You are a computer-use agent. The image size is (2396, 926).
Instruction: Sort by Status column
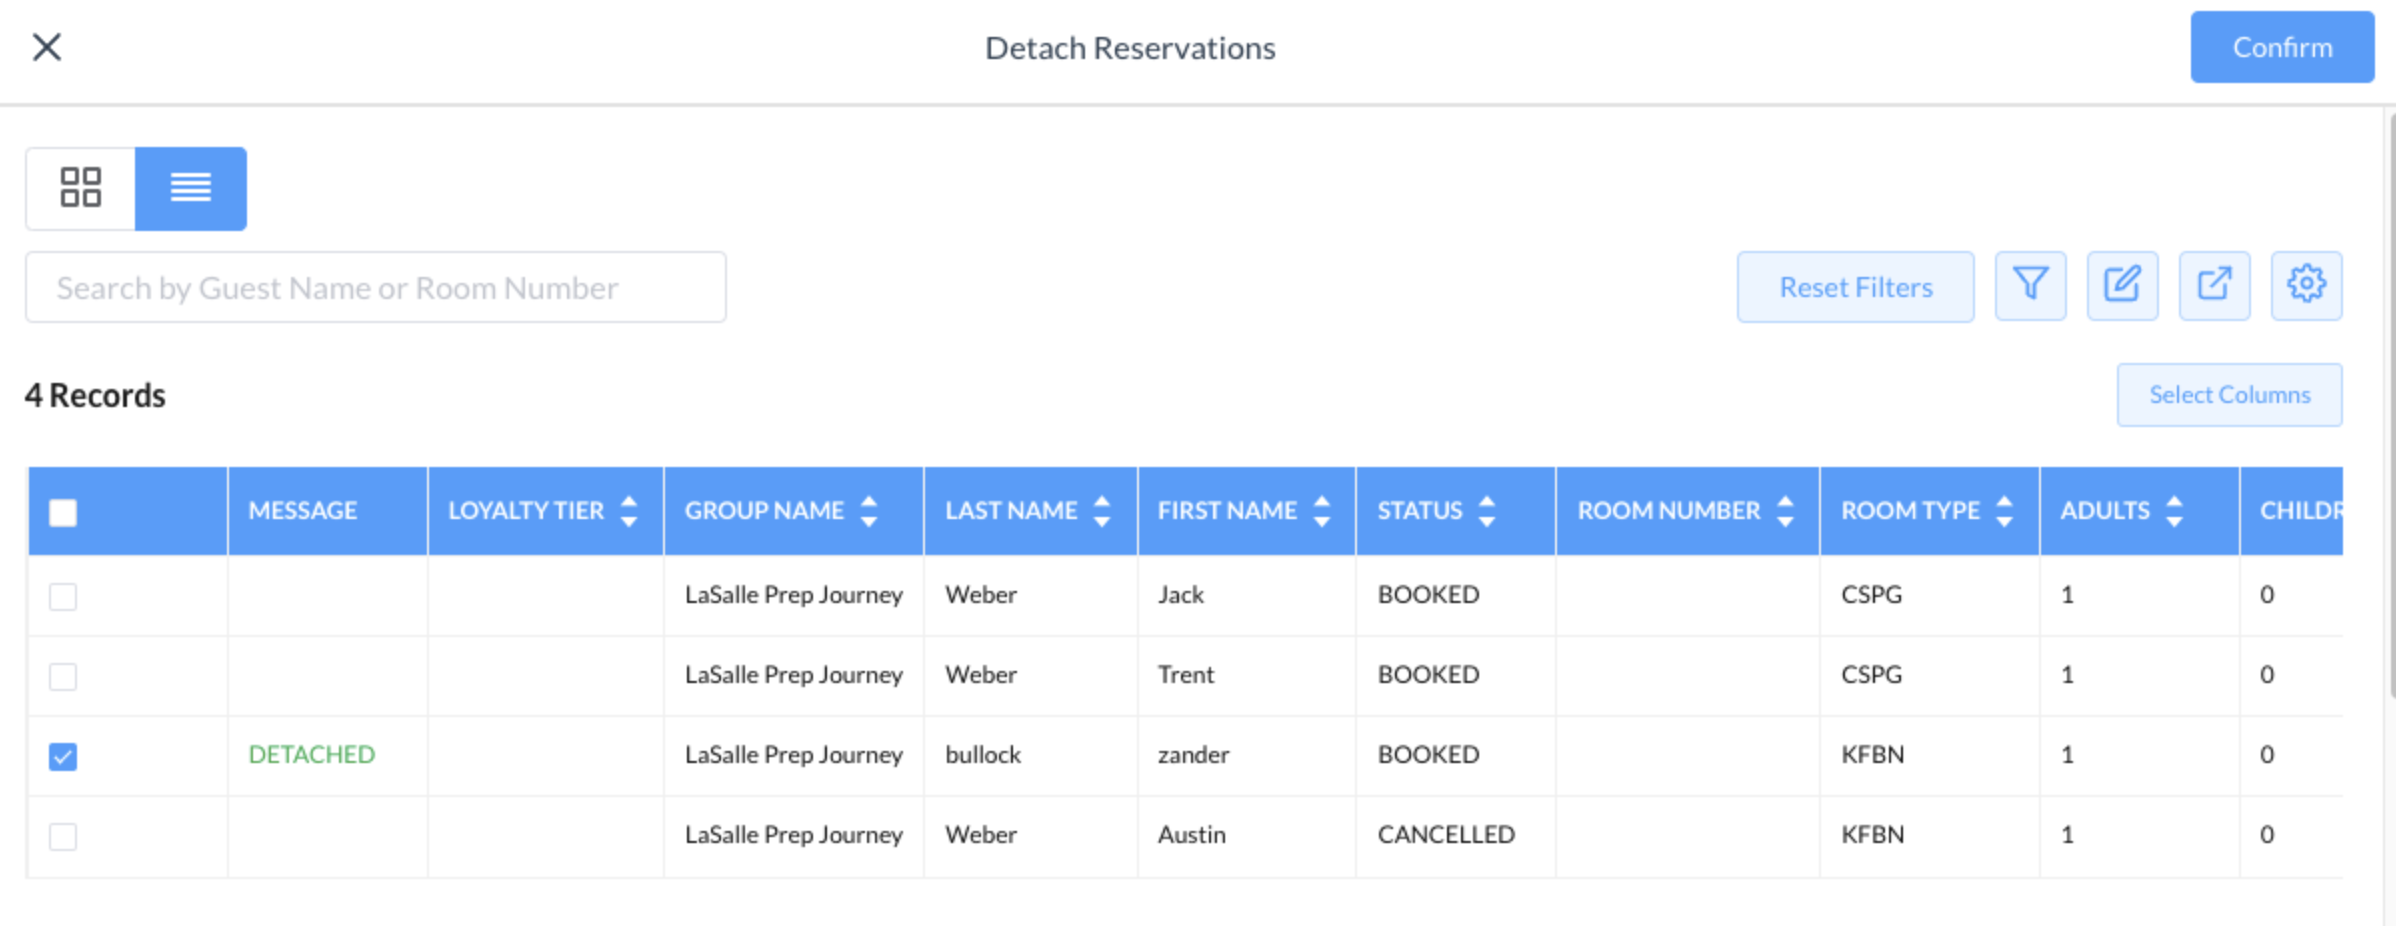tap(1487, 511)
